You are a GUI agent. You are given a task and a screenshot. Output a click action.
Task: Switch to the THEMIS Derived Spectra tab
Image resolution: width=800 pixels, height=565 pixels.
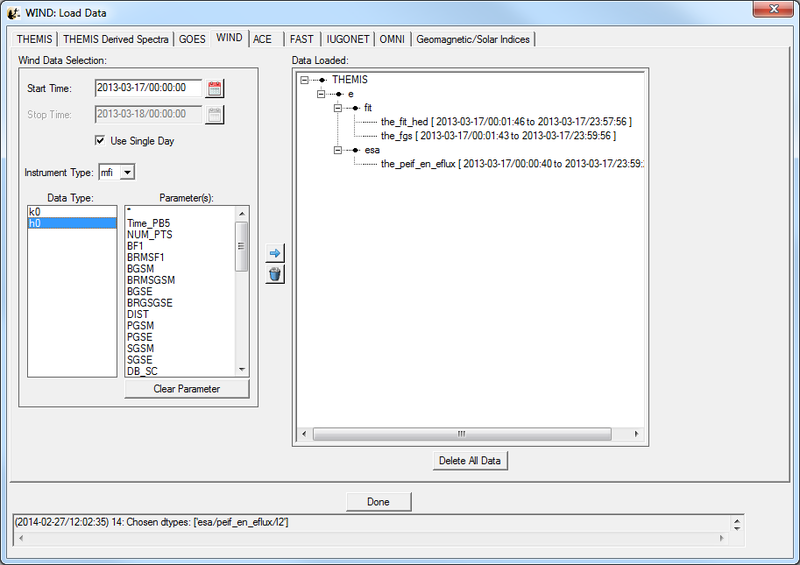coord(116,39)
